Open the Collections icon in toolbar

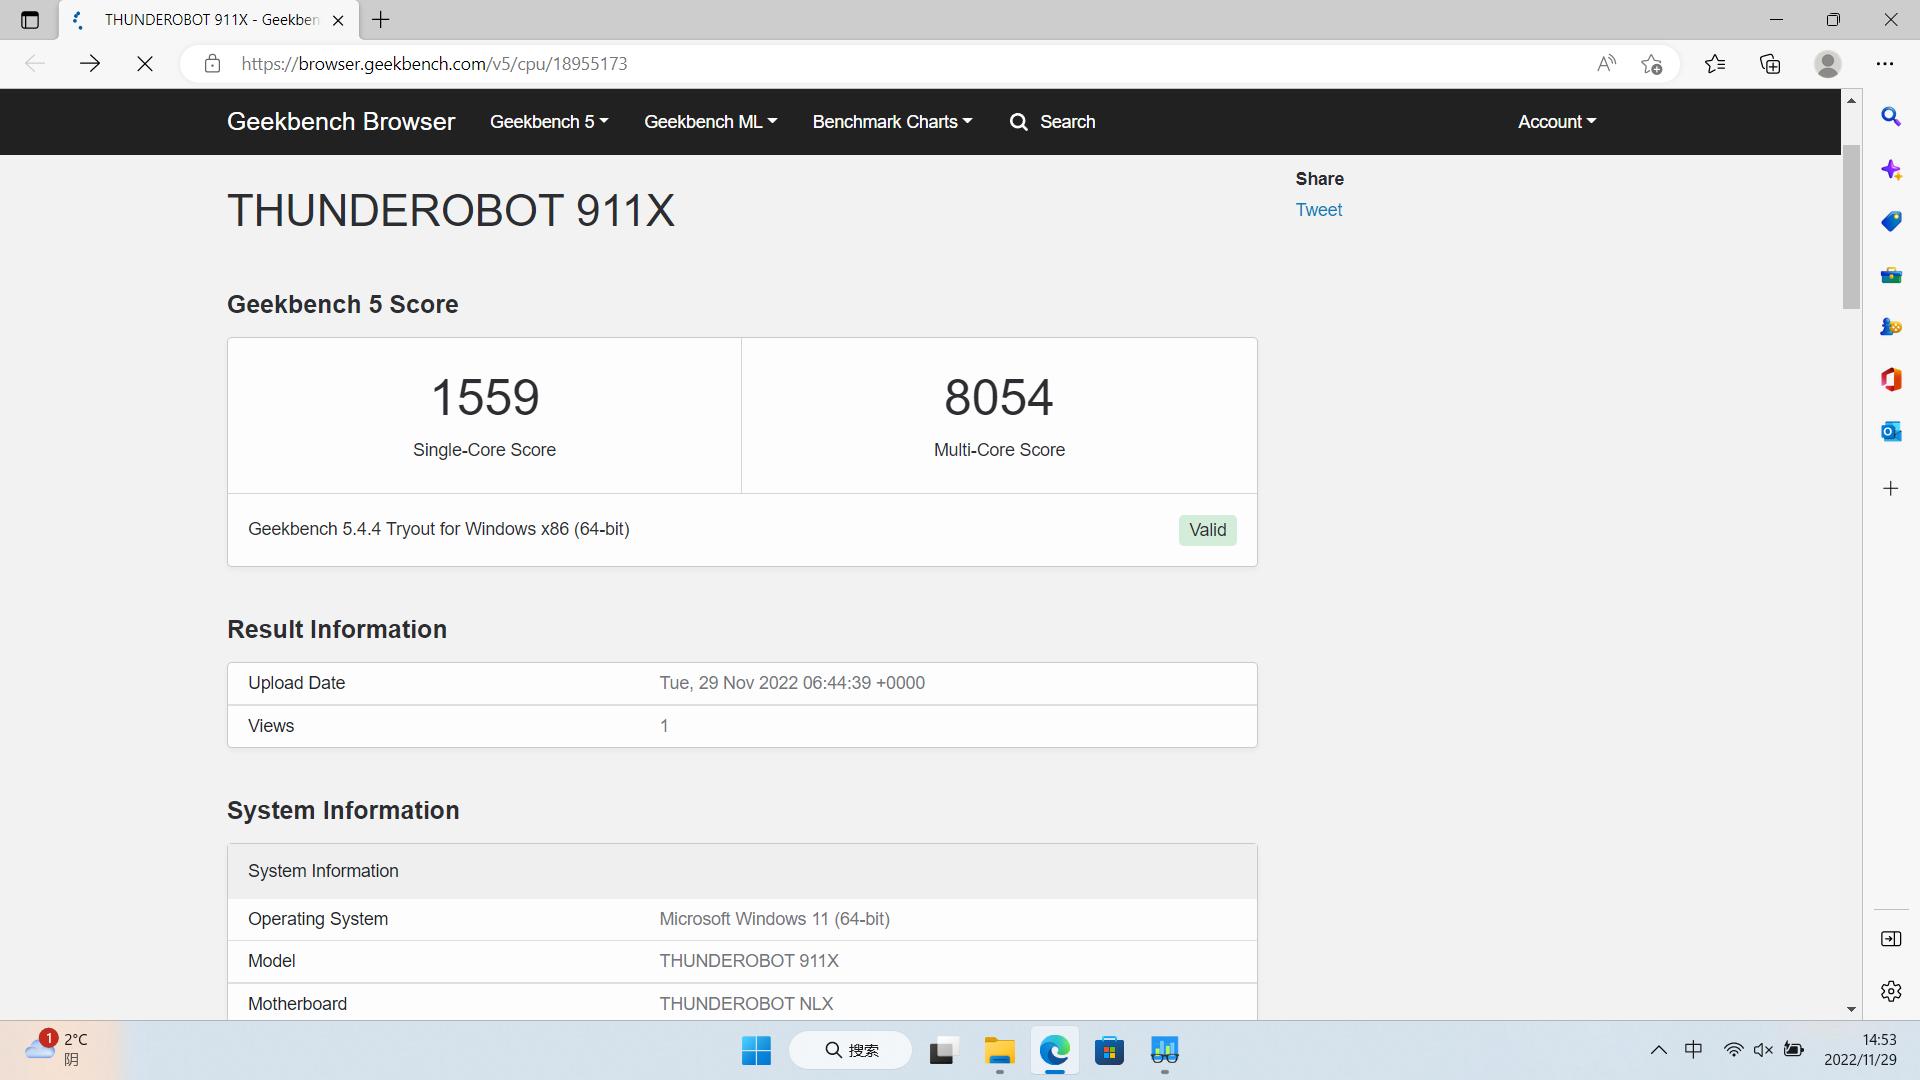coord(1770,64)
